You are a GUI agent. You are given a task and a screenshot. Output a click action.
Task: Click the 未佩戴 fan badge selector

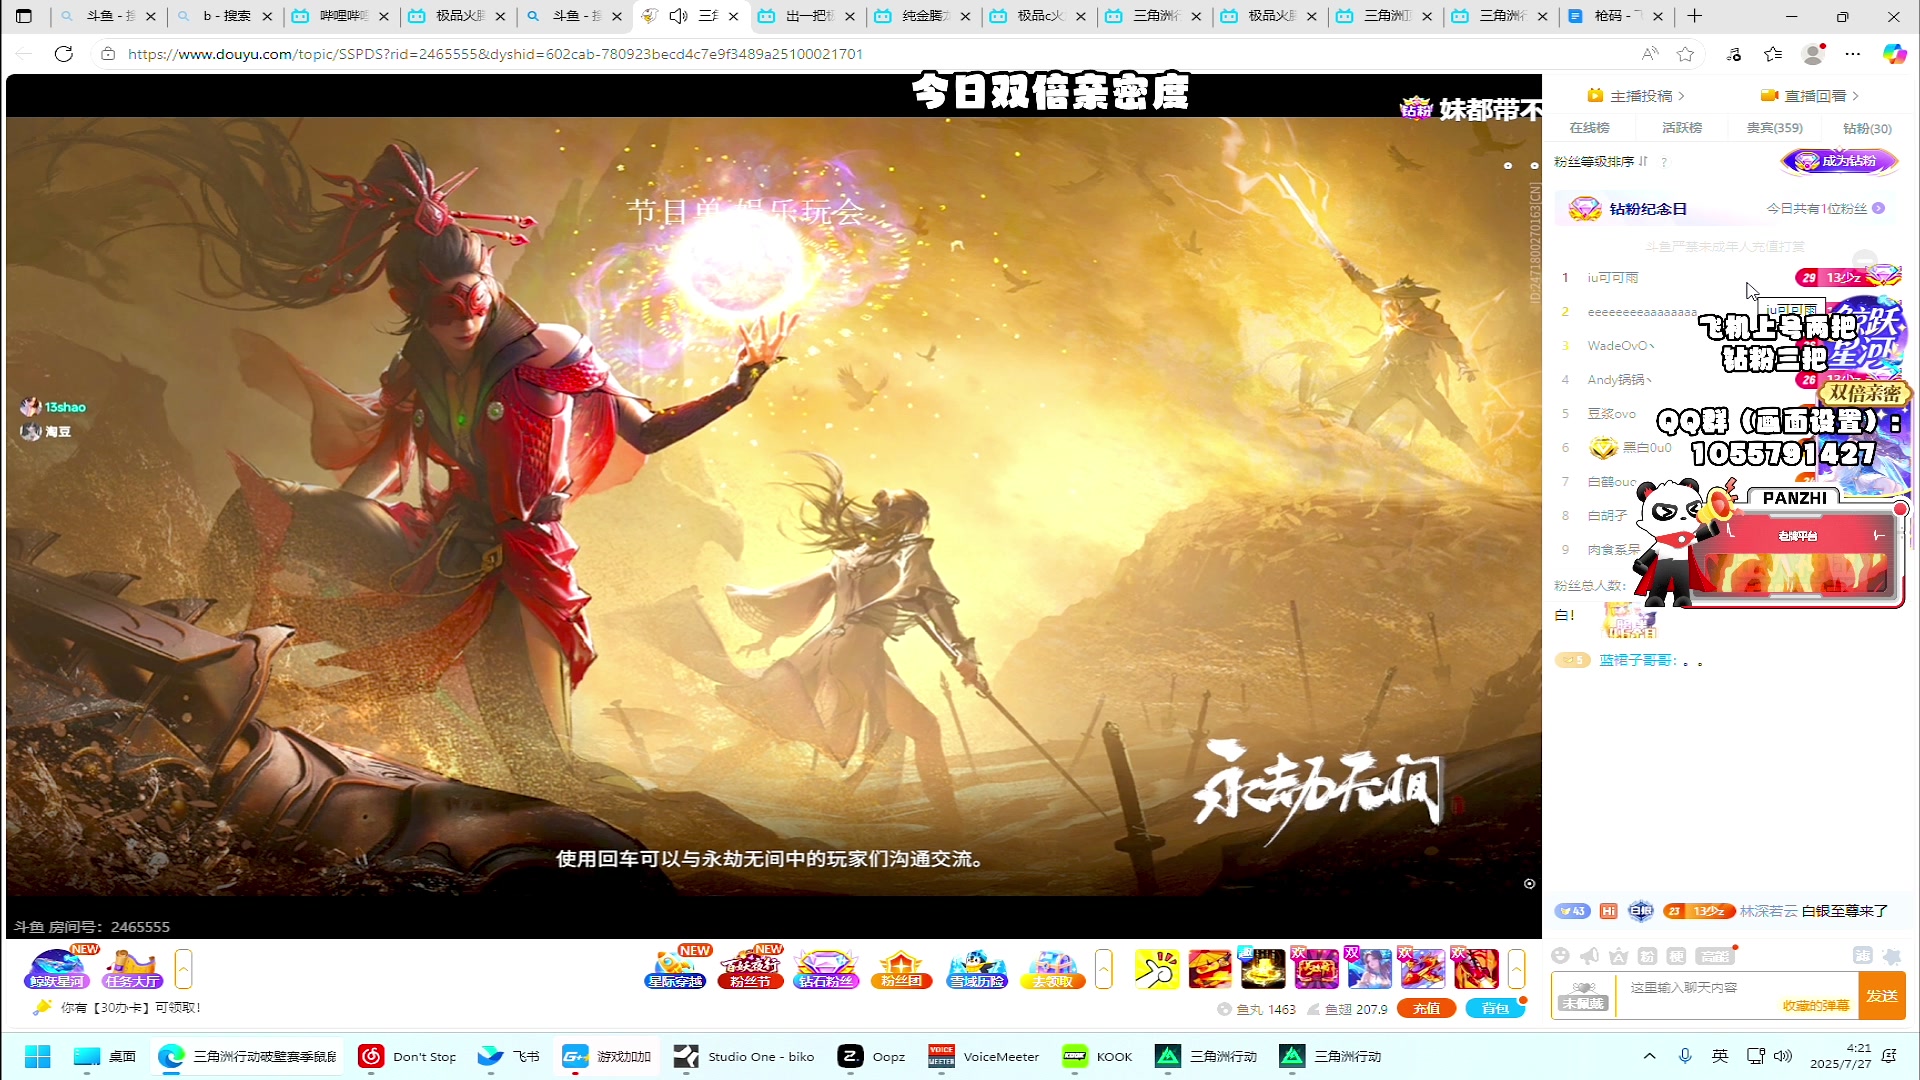click(x=1583, y=995)
